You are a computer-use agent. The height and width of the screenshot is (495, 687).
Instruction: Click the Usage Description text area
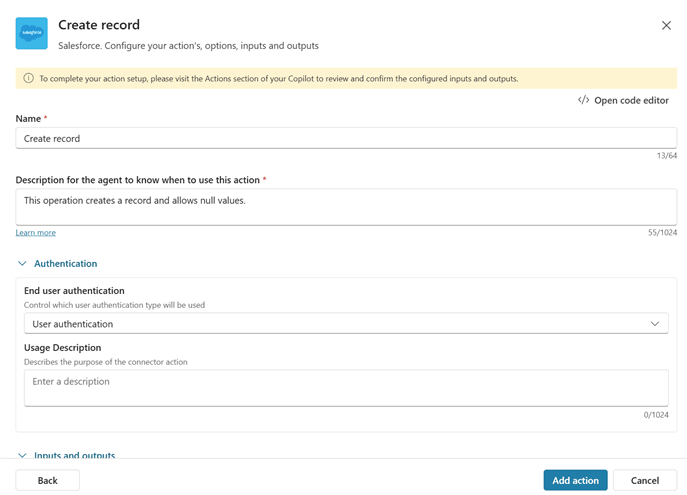tap(346, 388)
